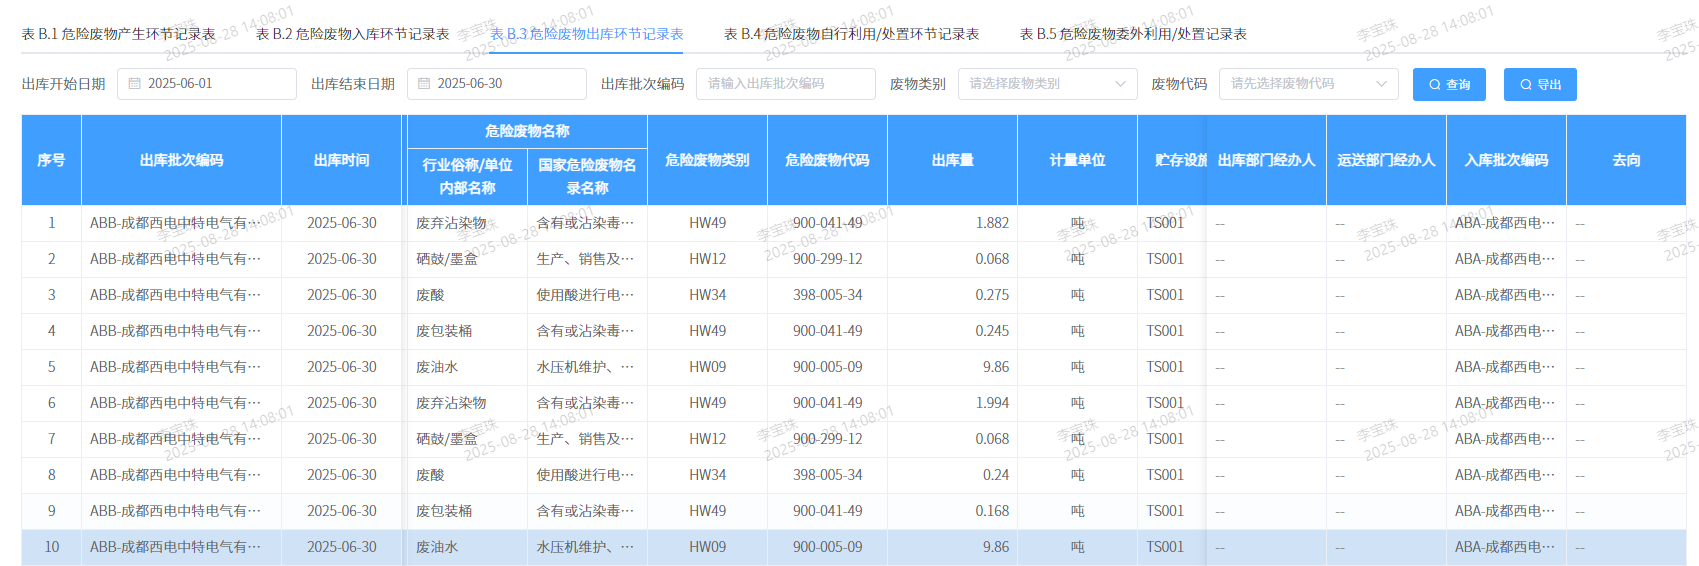The image size is (1699, 566).
Task: Select row 10 with 废油水
Action: 437,547
